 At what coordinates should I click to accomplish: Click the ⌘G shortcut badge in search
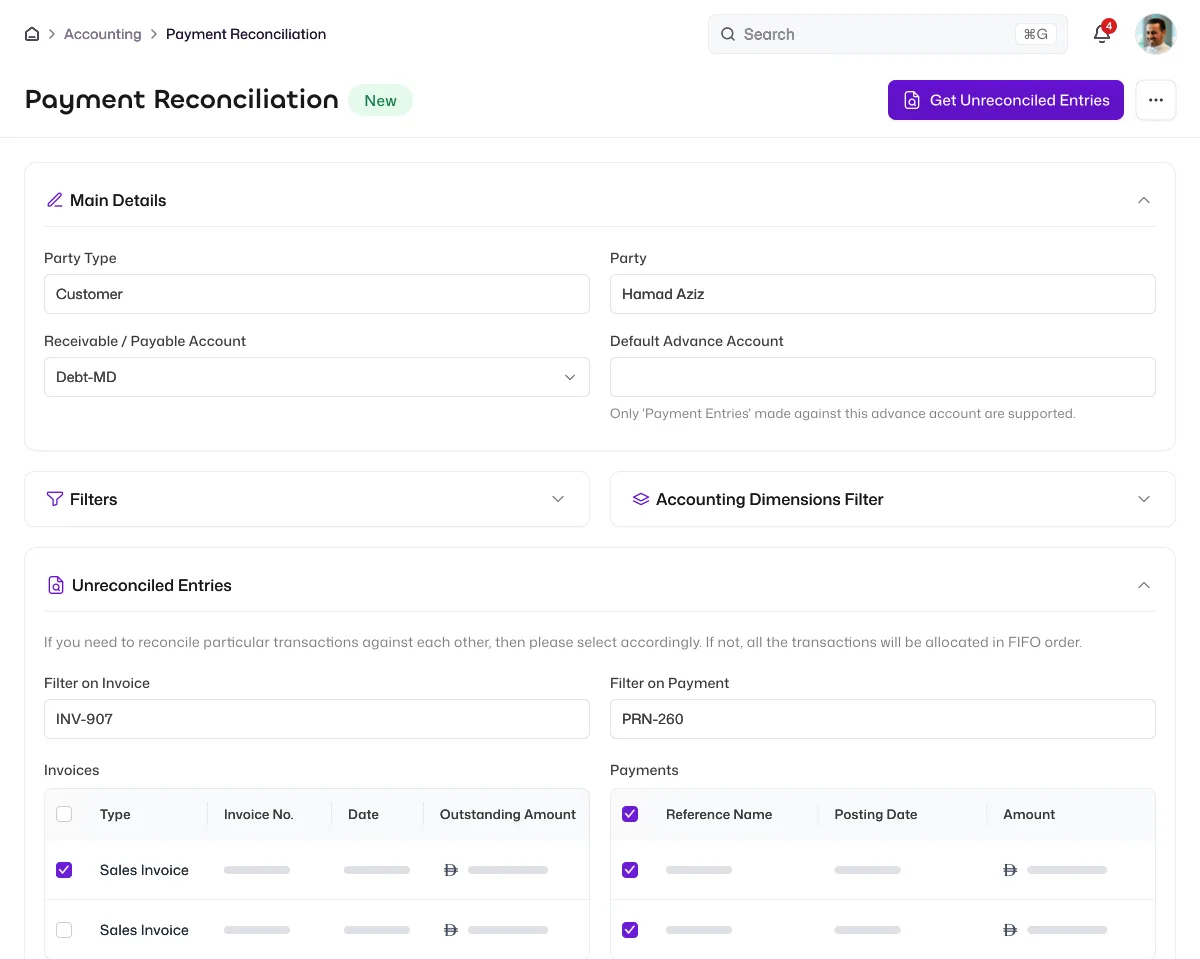point(1035,34)
